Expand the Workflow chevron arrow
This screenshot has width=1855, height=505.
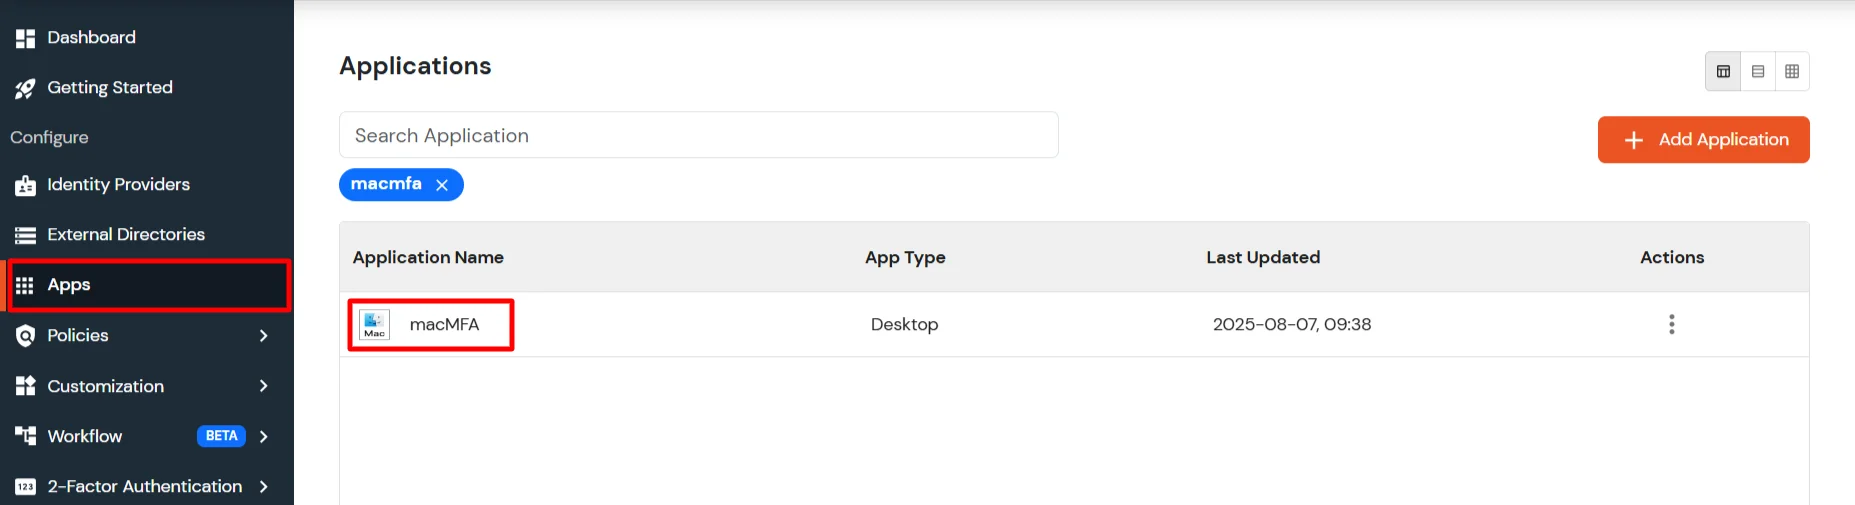point(264,436)
